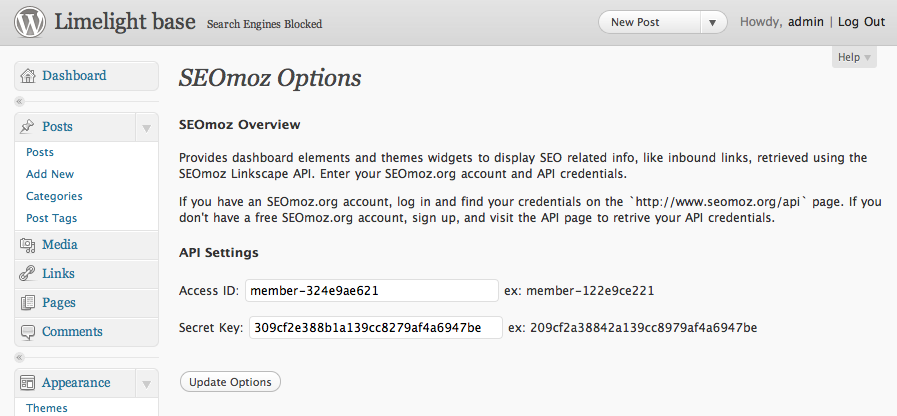
Task: Toggle the Appearance submenu arrow
Action: pos(146,383)
